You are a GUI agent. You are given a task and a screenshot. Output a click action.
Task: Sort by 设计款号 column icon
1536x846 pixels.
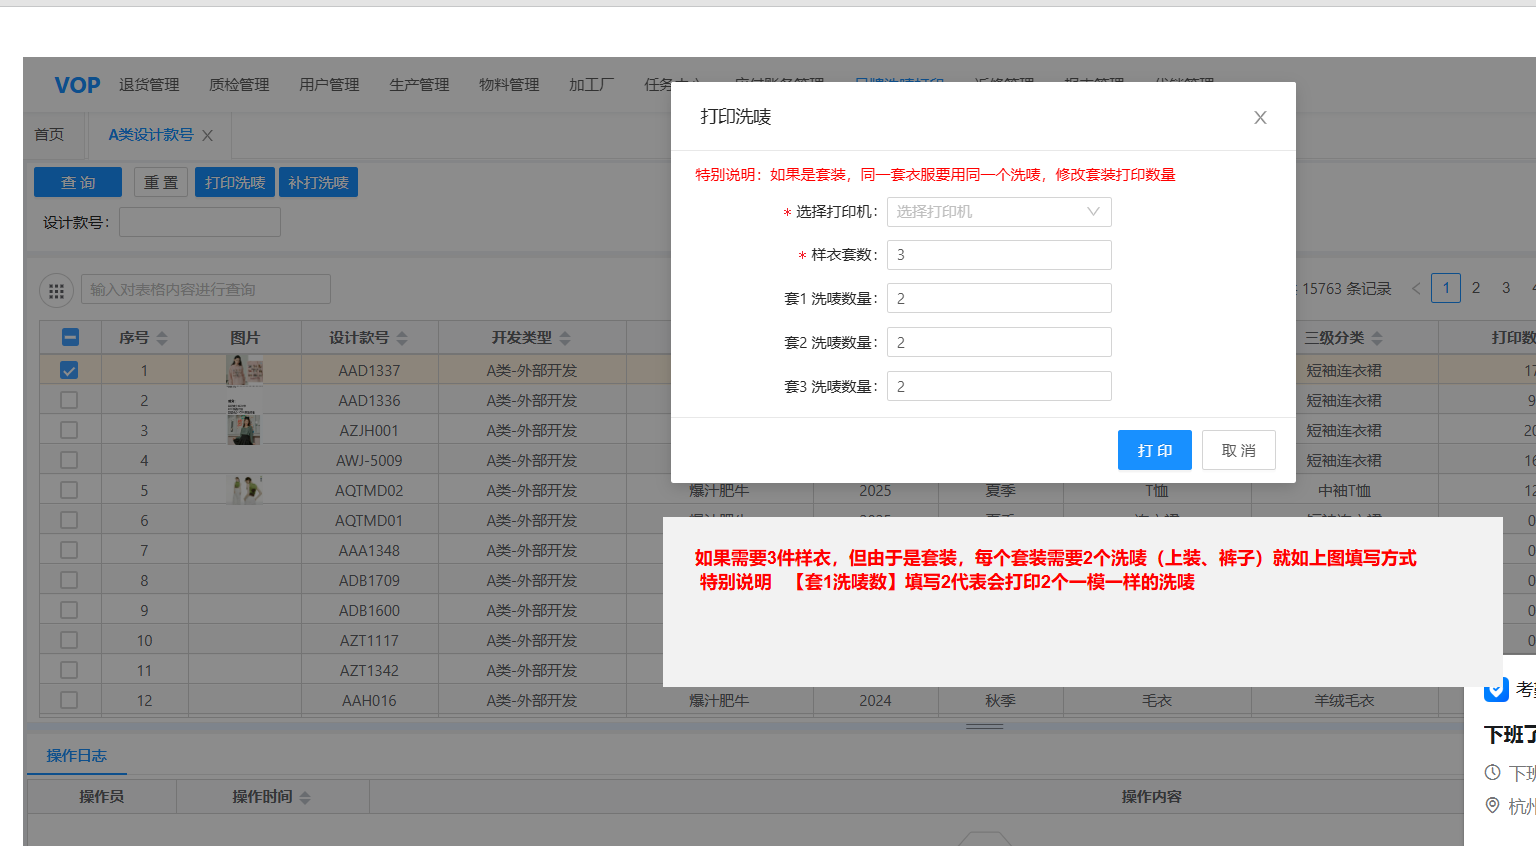click(402, 339)
